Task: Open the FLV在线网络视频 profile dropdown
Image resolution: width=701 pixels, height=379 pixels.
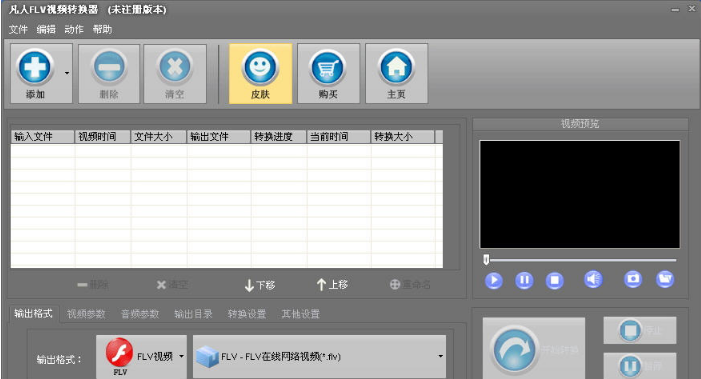Action: coord(319,357)
